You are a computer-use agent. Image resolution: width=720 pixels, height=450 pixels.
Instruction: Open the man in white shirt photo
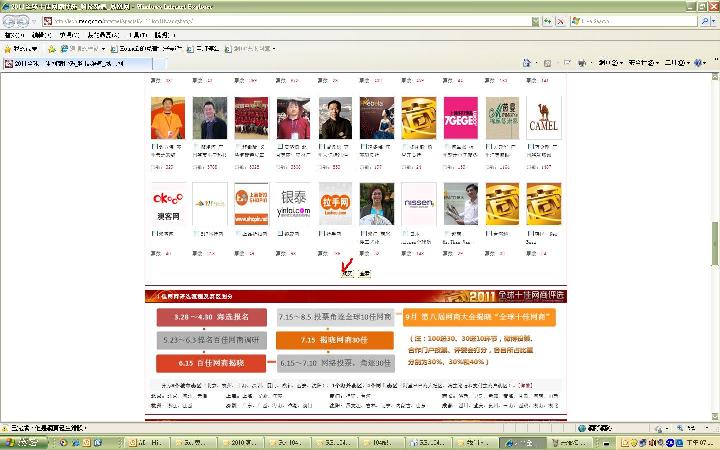[461, 204]
